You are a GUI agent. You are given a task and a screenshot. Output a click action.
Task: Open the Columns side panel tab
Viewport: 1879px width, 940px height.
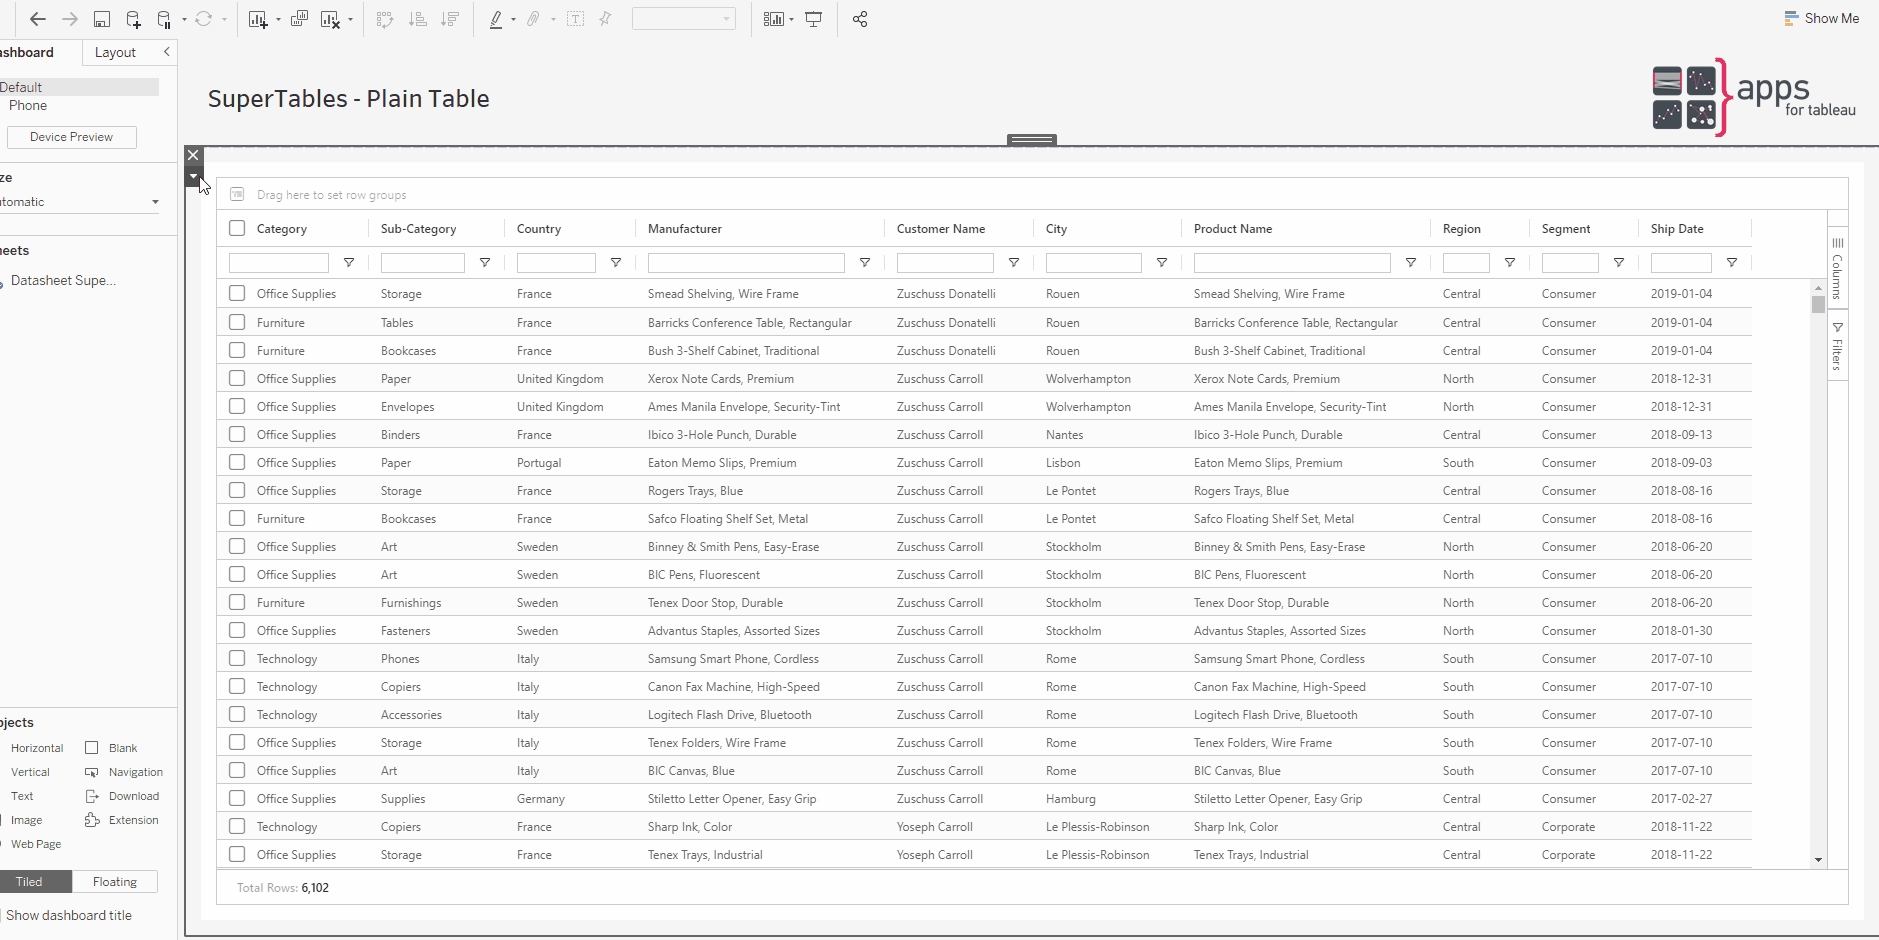point(1837,268)
